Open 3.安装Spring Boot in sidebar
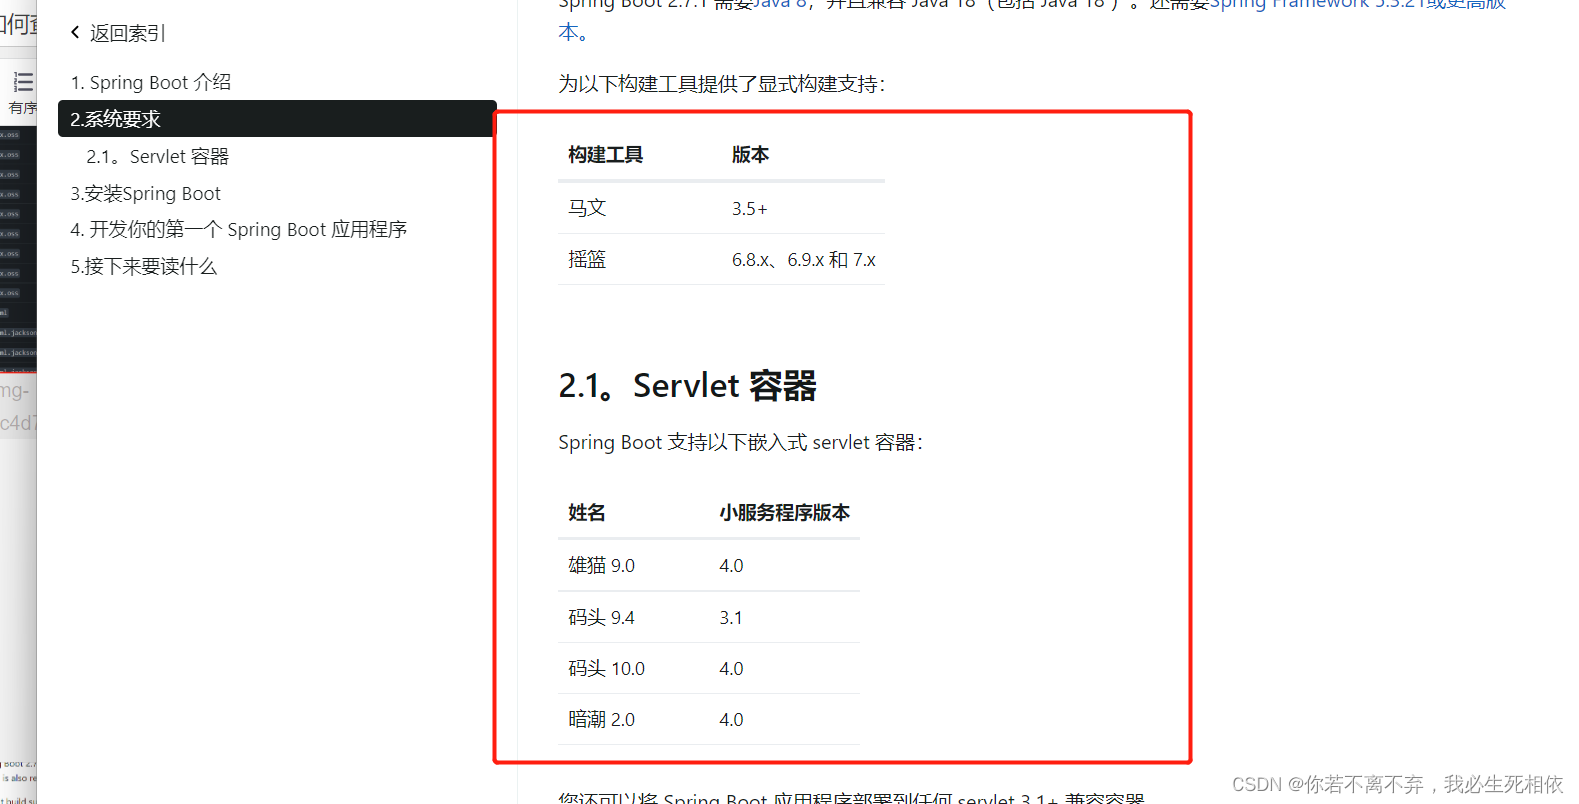The width and height of the screenshot is (1579, 804). click(x=145, y=193)
